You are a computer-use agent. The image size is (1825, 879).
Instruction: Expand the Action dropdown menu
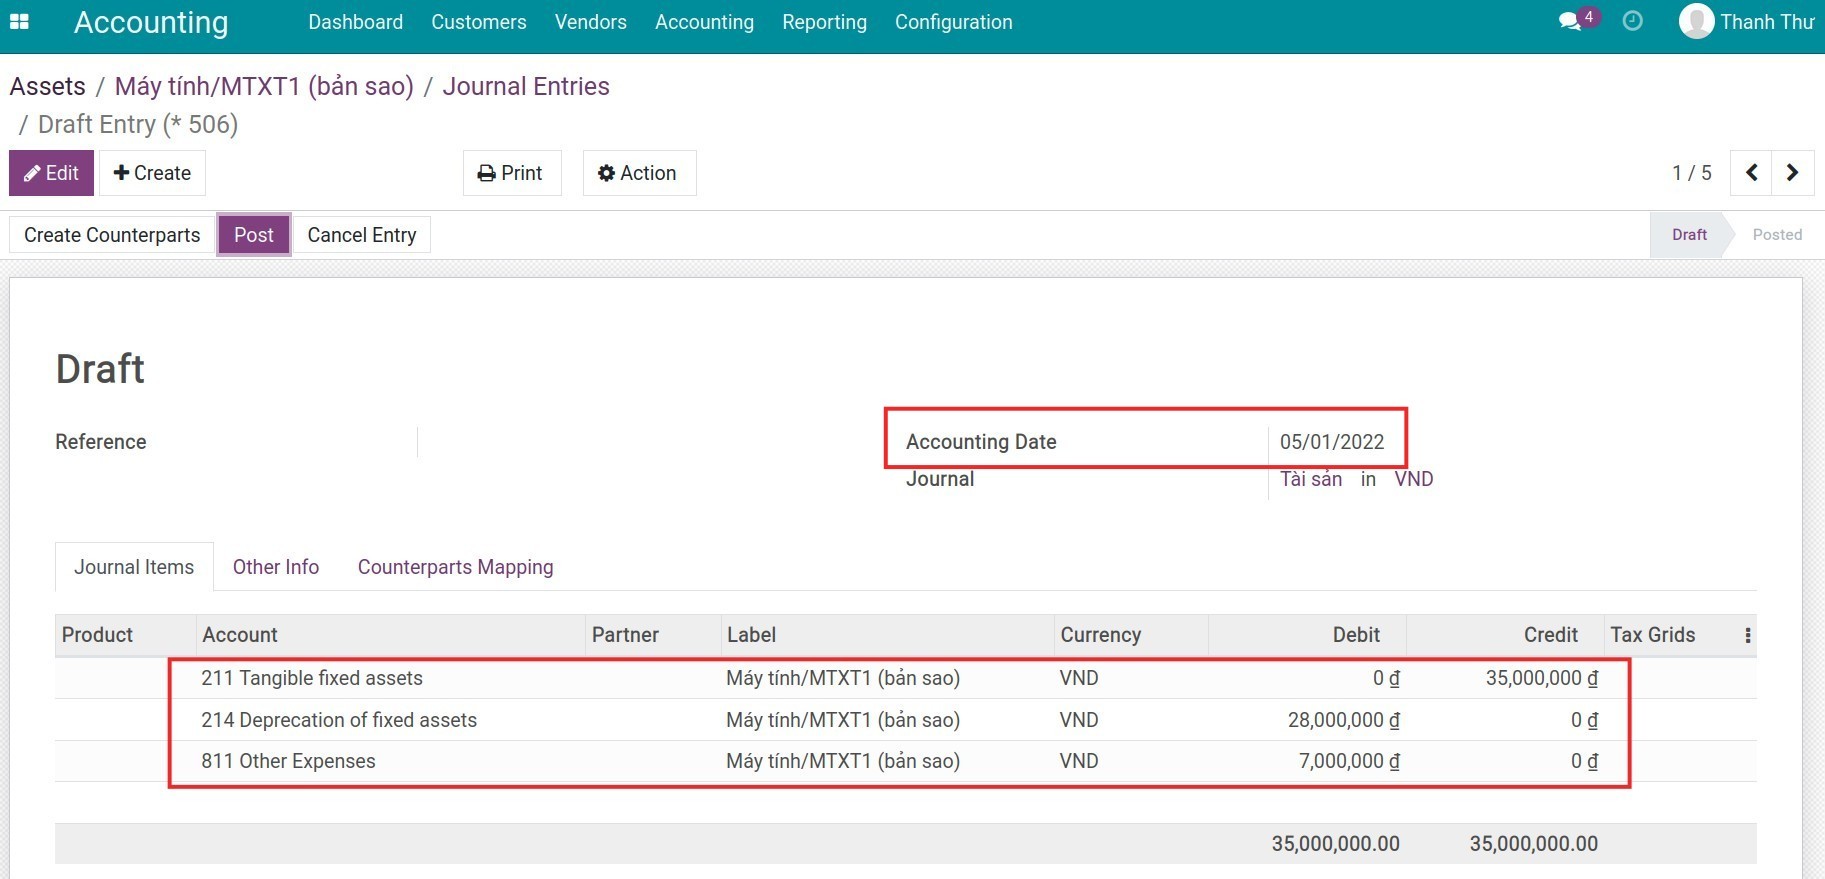[638, 173]
